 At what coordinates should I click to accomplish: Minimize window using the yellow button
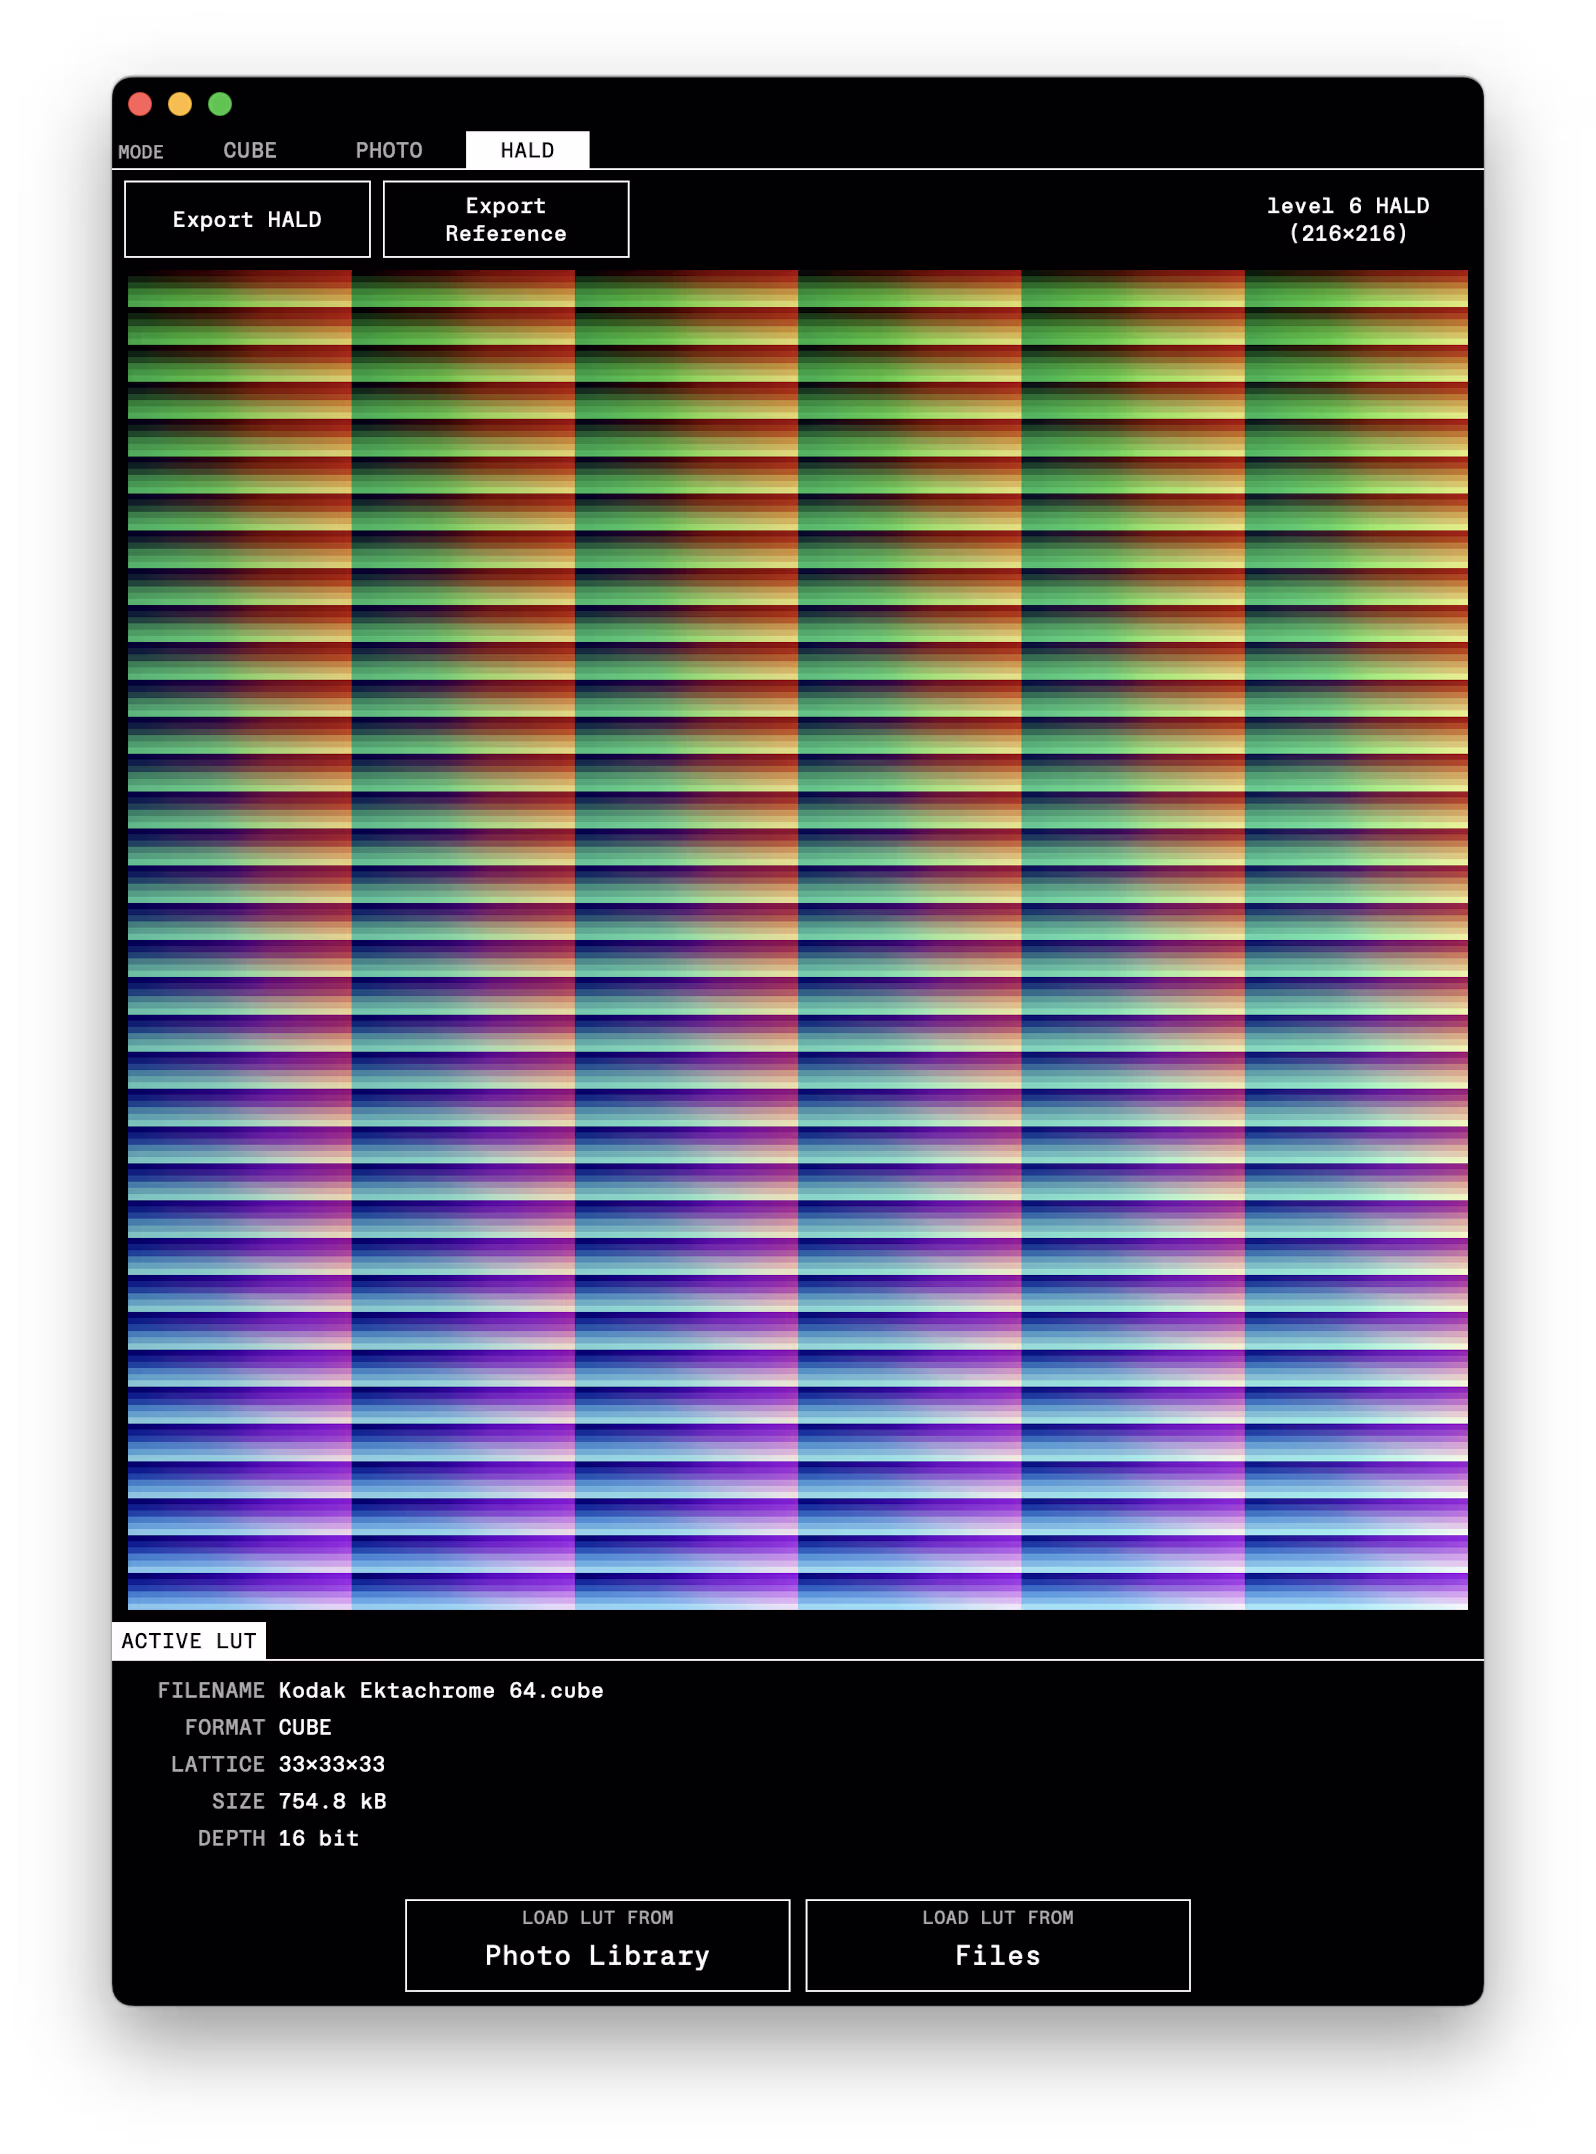pos(180,104)
